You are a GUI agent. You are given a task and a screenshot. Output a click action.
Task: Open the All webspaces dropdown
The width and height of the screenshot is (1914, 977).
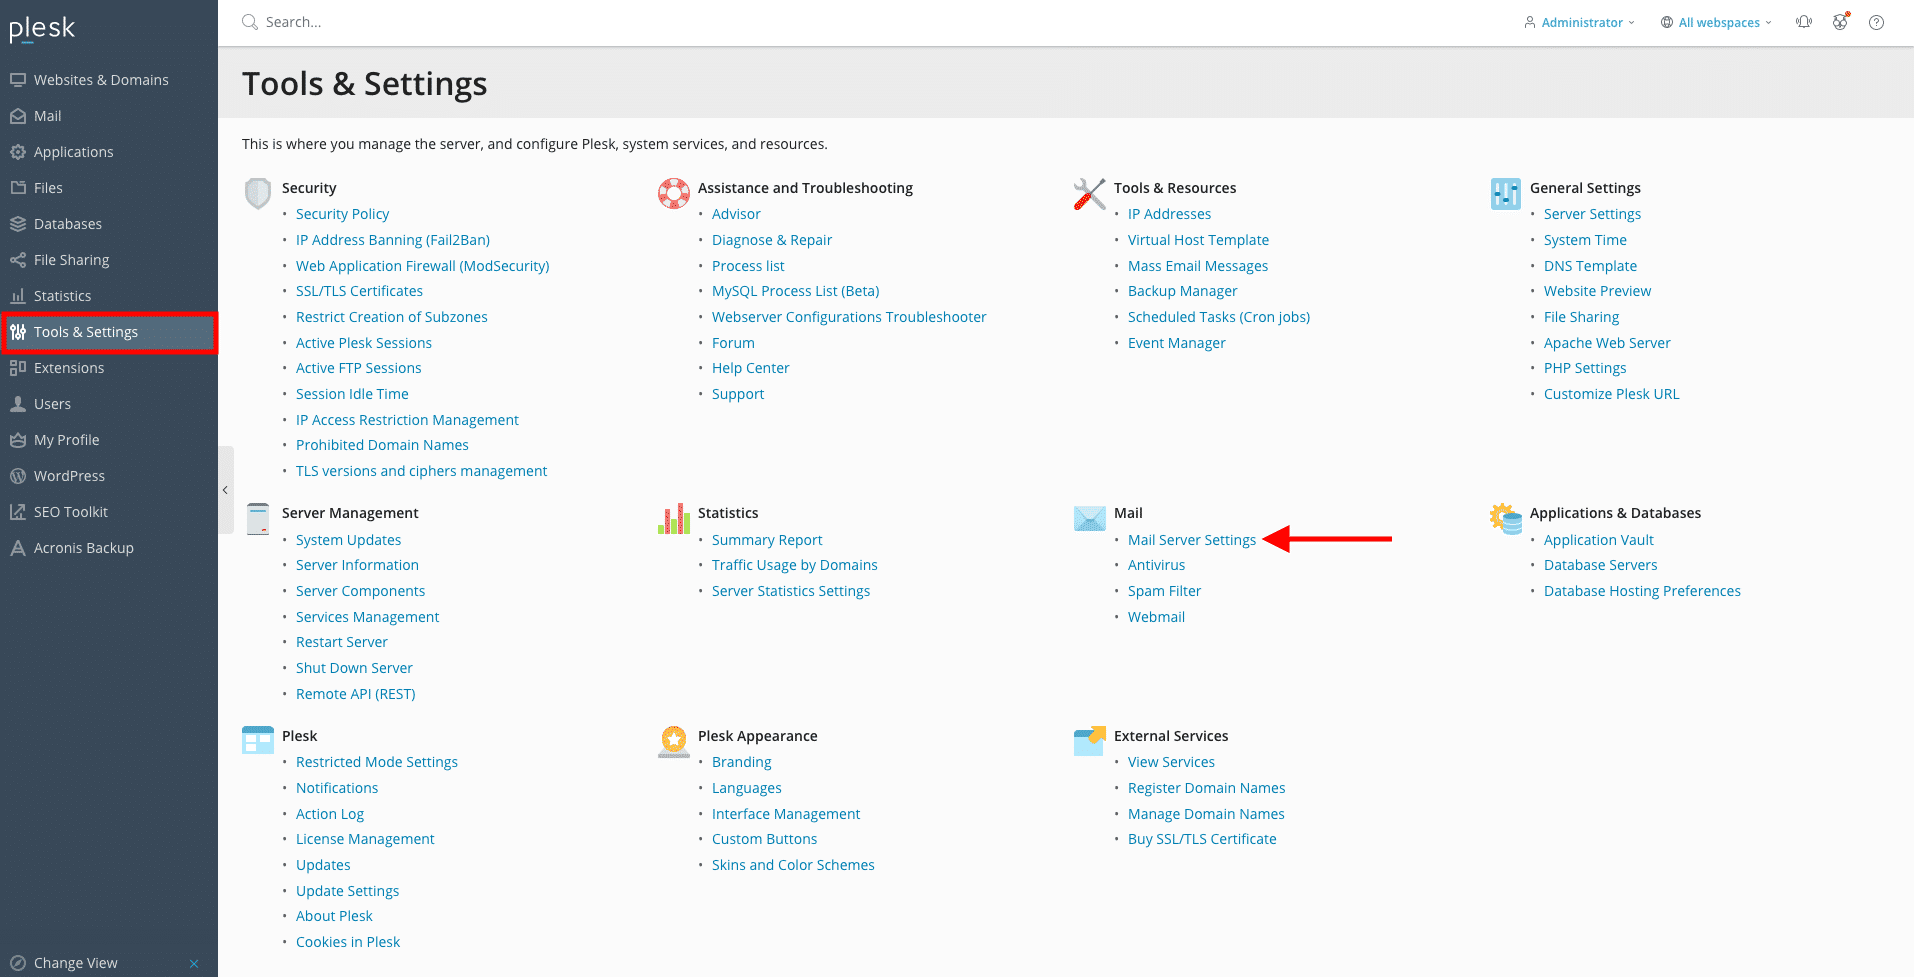click(x=1716, y=22)
